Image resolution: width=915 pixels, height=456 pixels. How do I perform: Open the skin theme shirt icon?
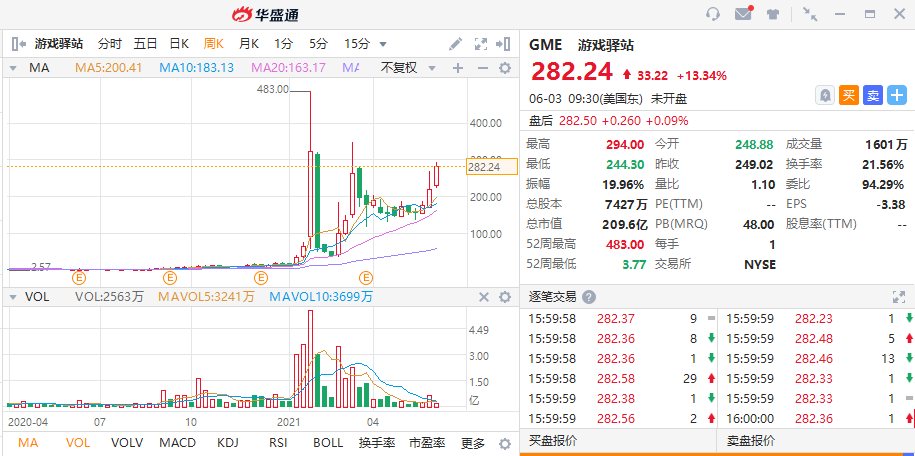(773, 15)
